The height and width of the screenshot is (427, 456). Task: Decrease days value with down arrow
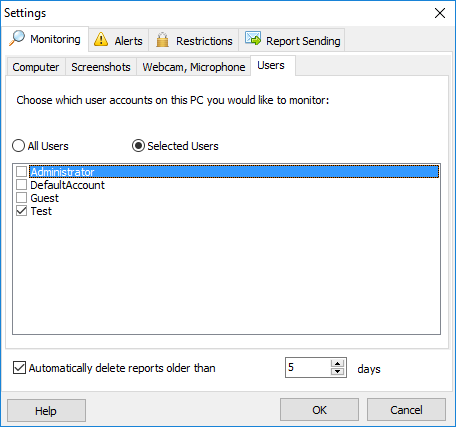coord(338,371)
